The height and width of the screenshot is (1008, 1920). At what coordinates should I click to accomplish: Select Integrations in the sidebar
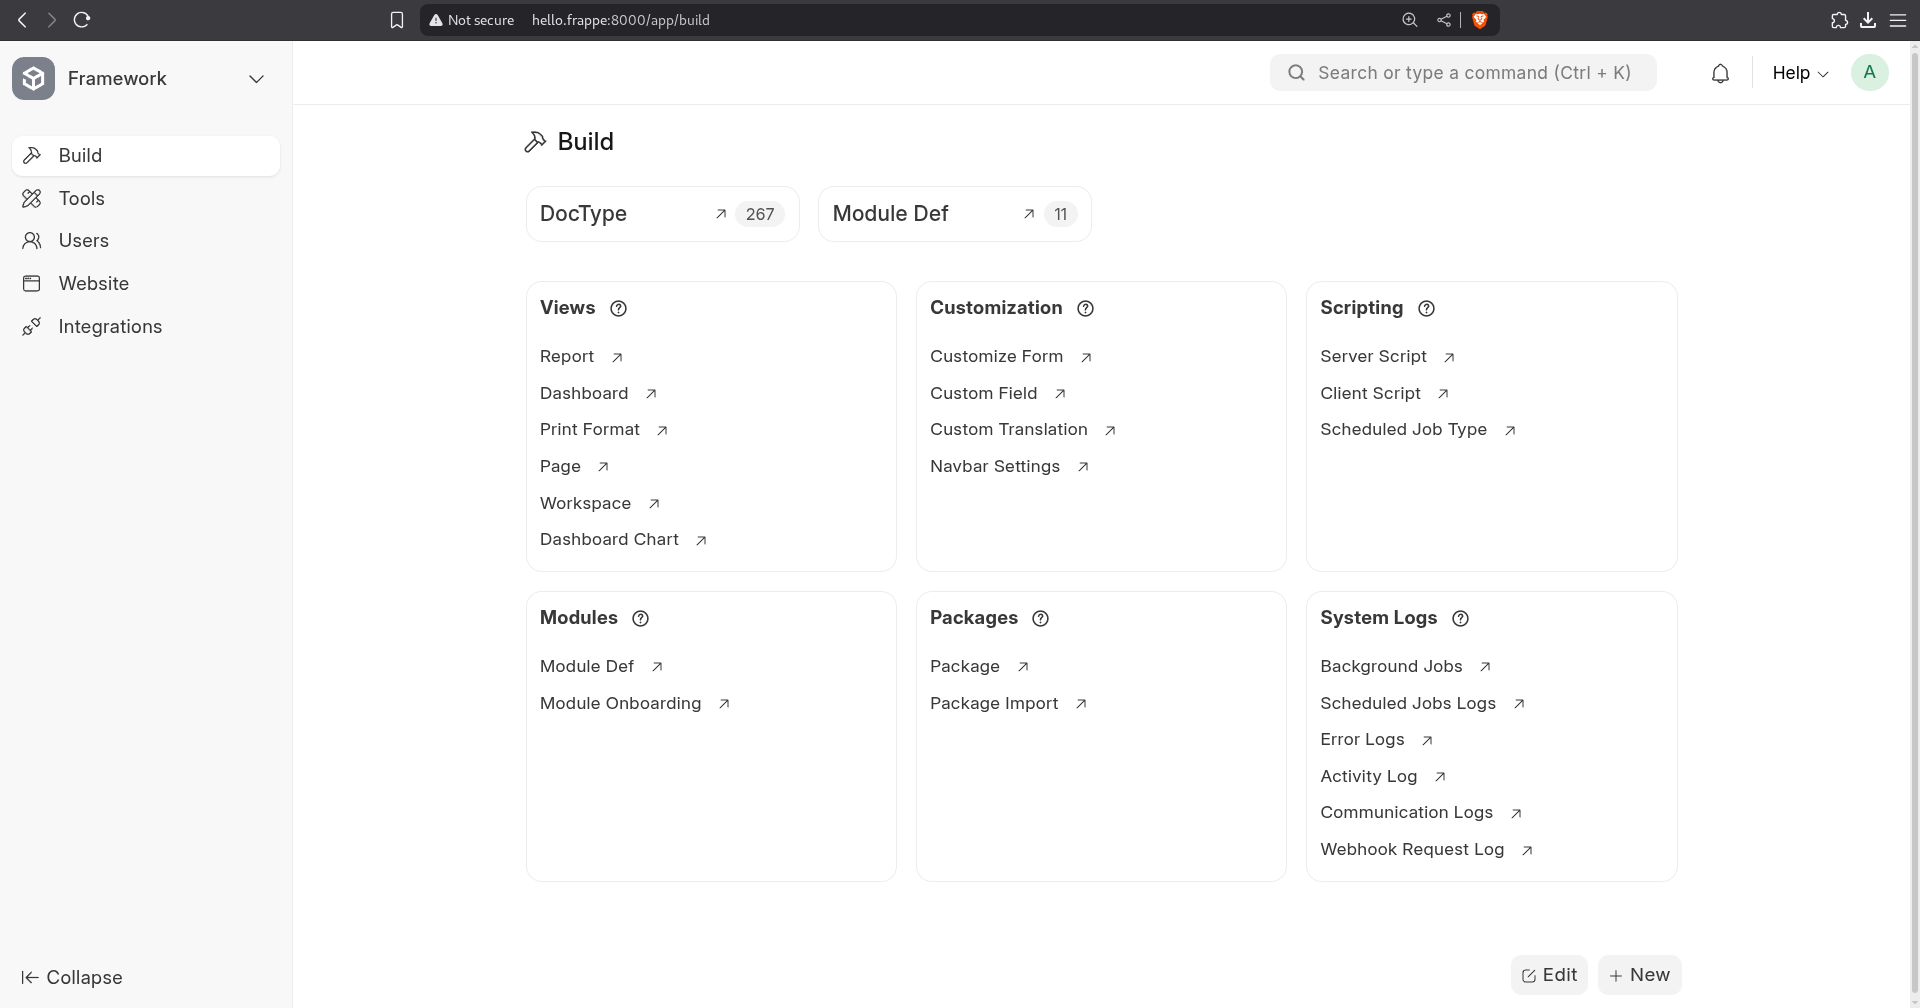coord(110,326)
